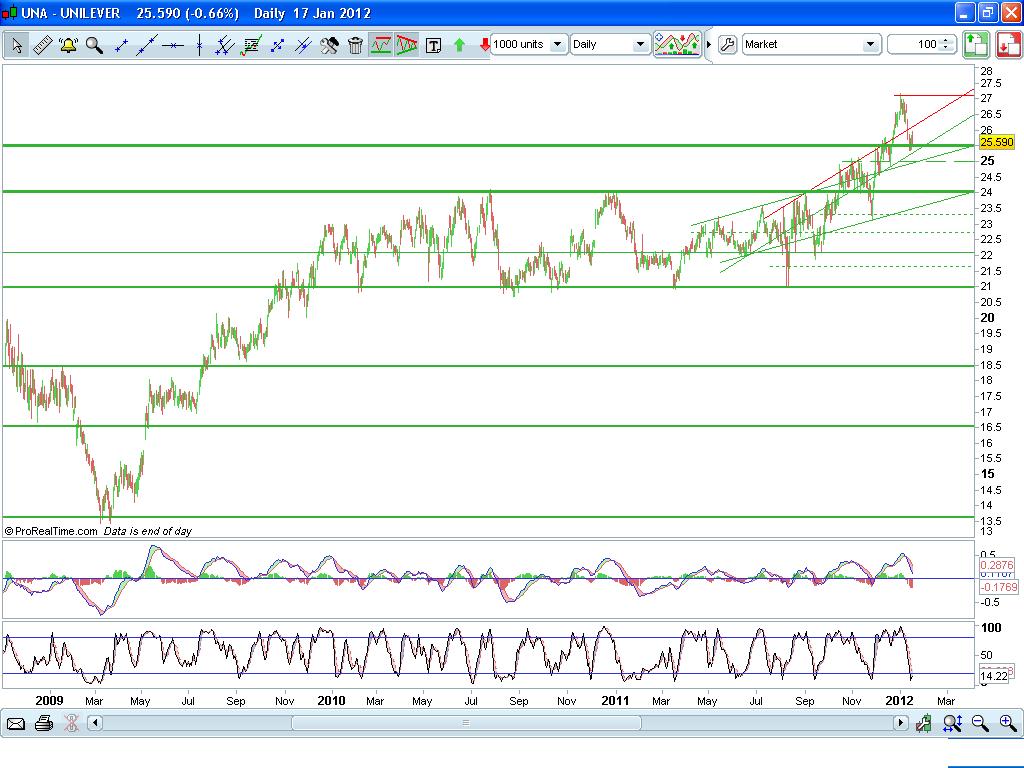Image resolution: width=1024 pixels, height=768 pixels.
Task: Pick the parallel line copy tool
Action: (303, 45)
